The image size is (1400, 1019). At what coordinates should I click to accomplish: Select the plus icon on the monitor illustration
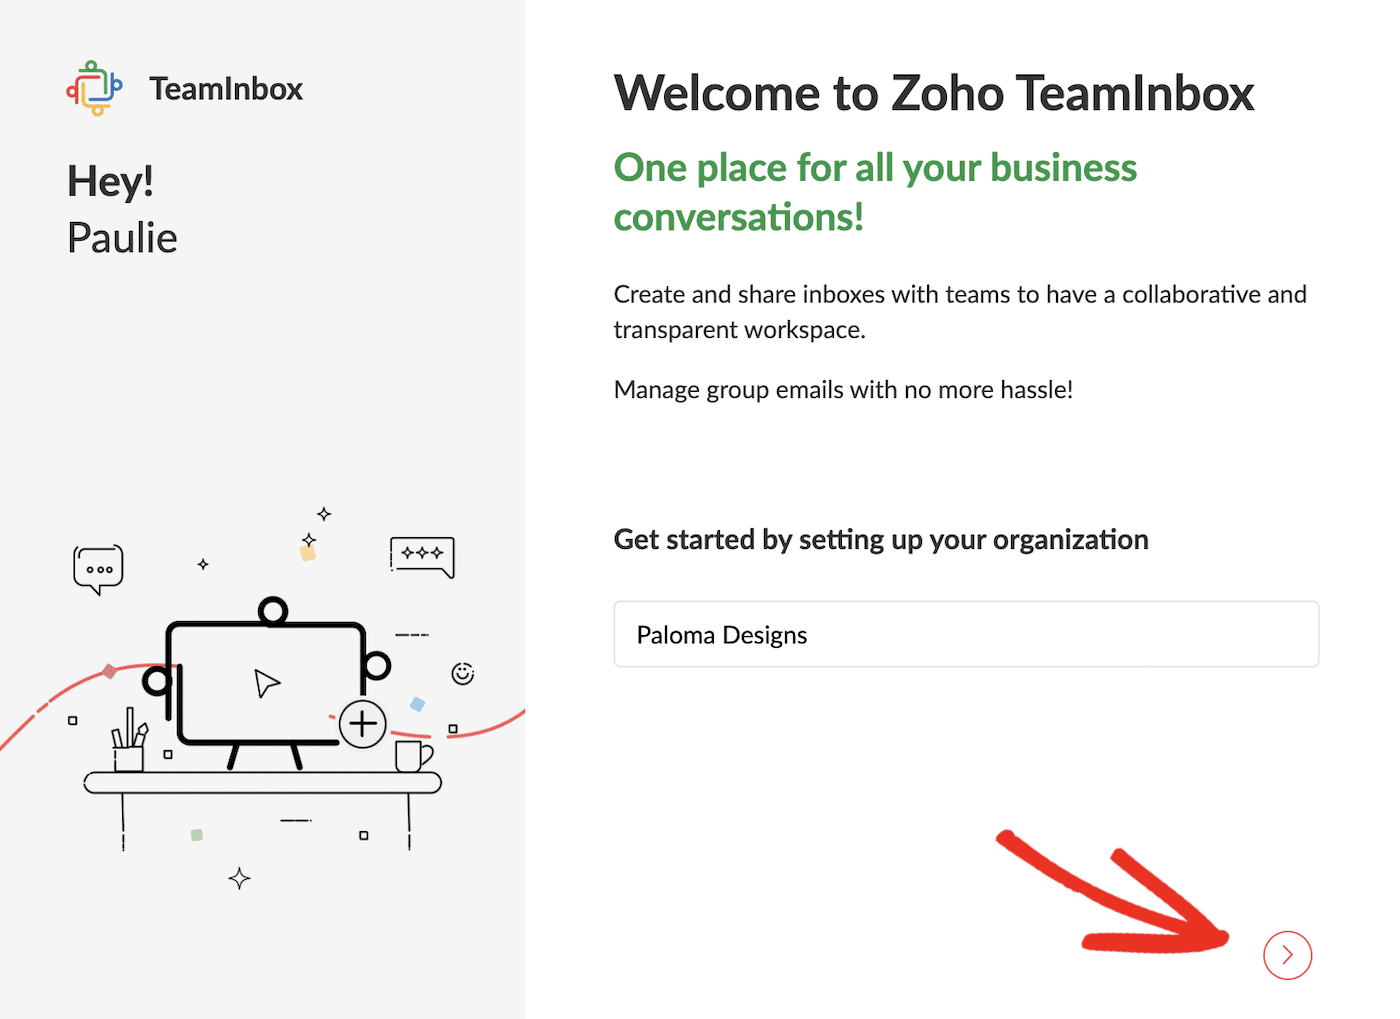(362, 723)
